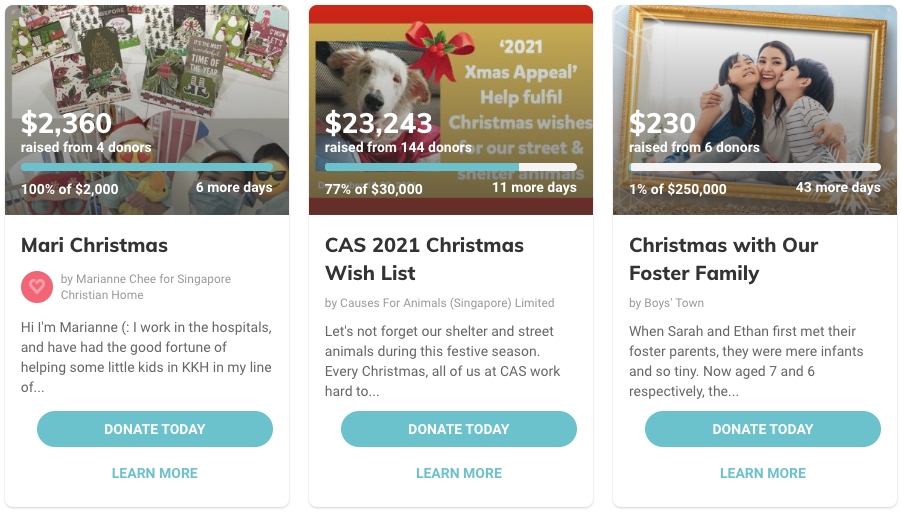
Task: Click the 100% of $2,000 progress bar
Action: pos(147,167)
